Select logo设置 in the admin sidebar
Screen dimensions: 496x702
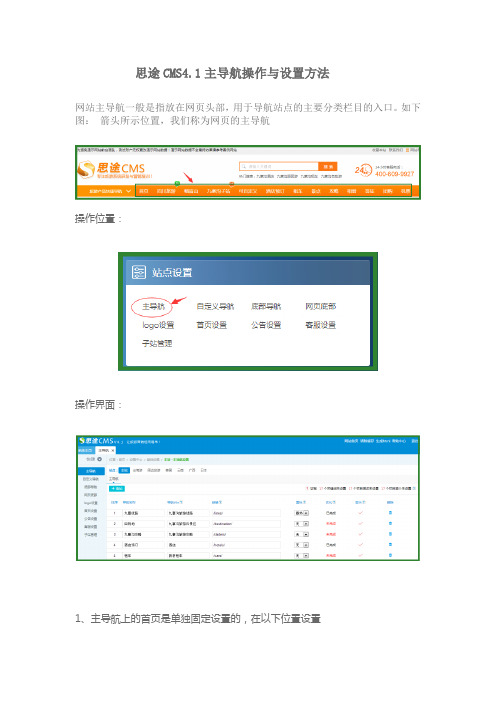pos(91,503)
